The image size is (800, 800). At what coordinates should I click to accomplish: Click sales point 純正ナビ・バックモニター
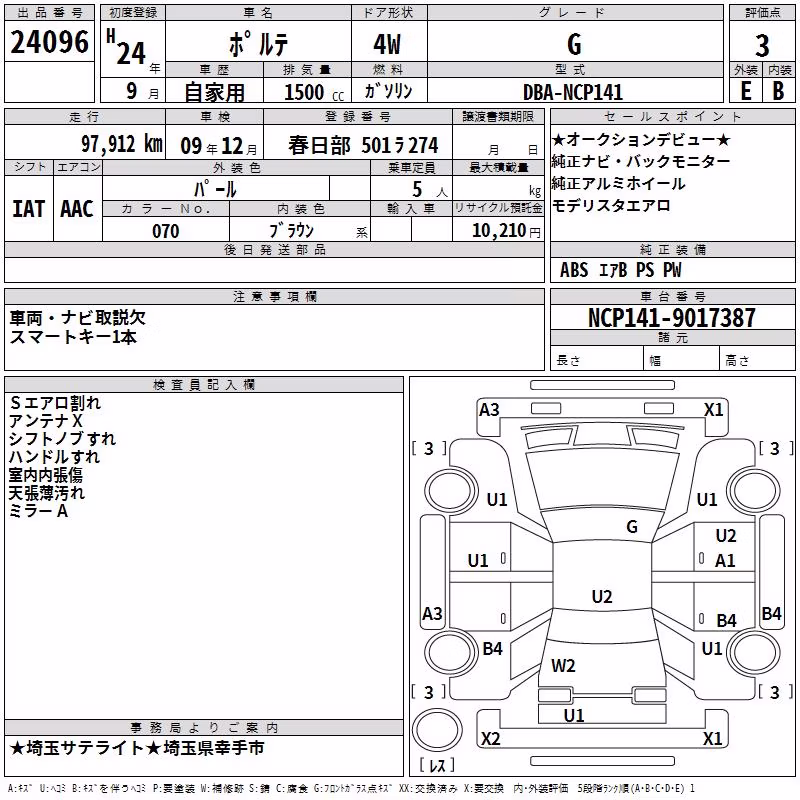click(x=641, y=161)
